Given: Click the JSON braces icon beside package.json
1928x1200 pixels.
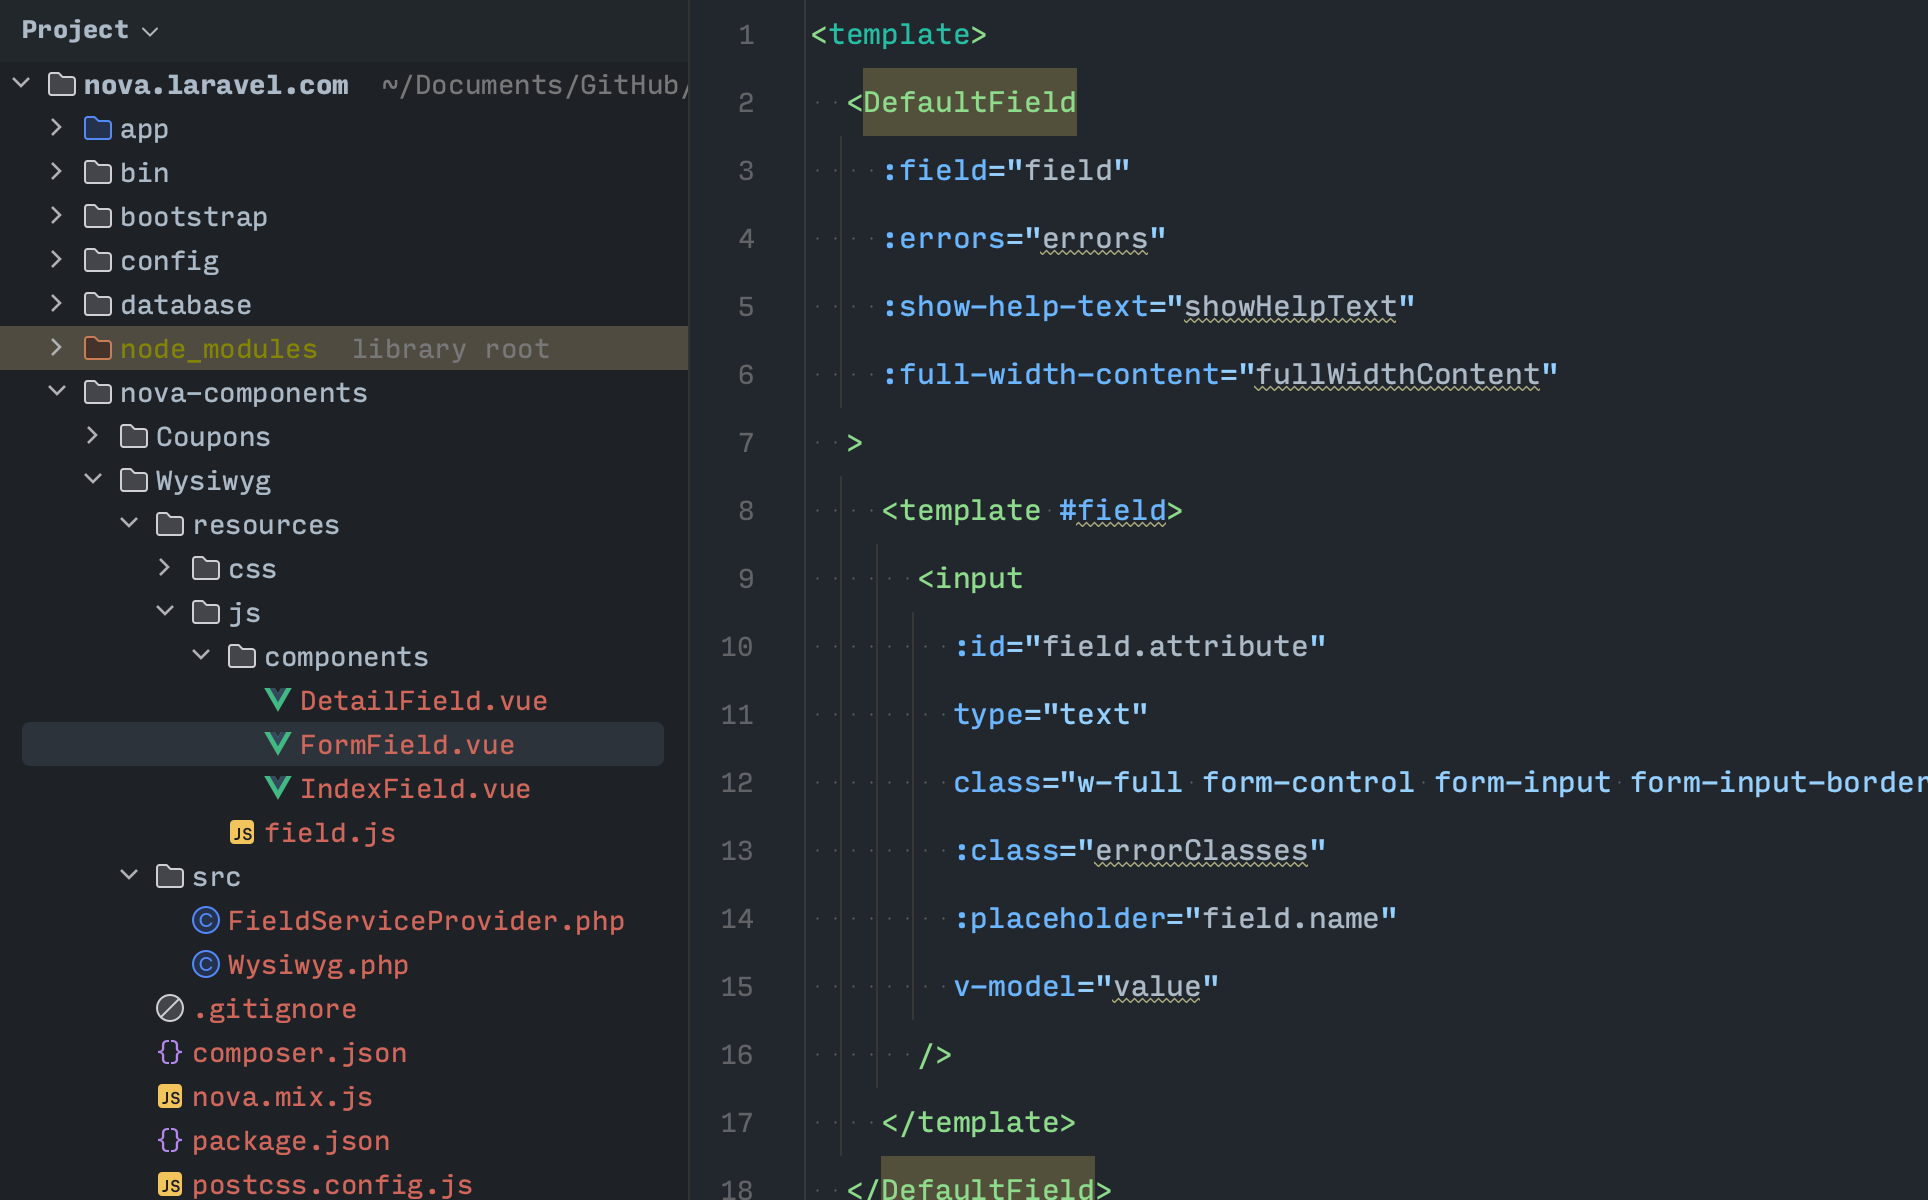Looking at the screenshot, I should point(170,1140).
